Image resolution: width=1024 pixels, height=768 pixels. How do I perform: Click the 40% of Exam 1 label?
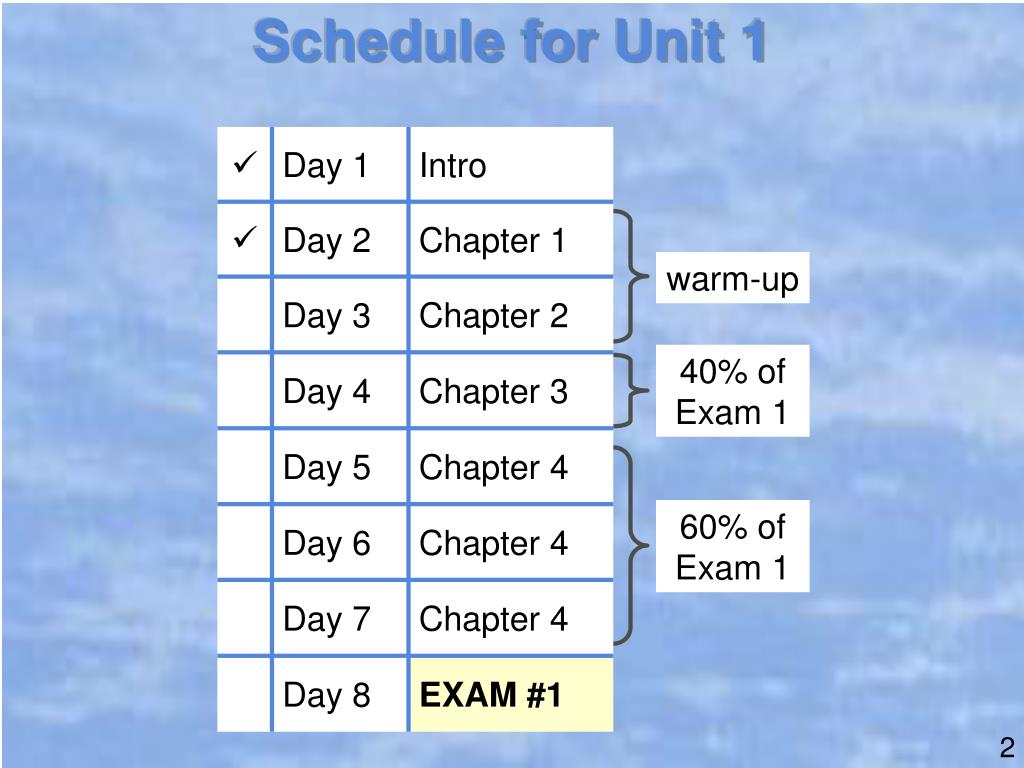732,391
